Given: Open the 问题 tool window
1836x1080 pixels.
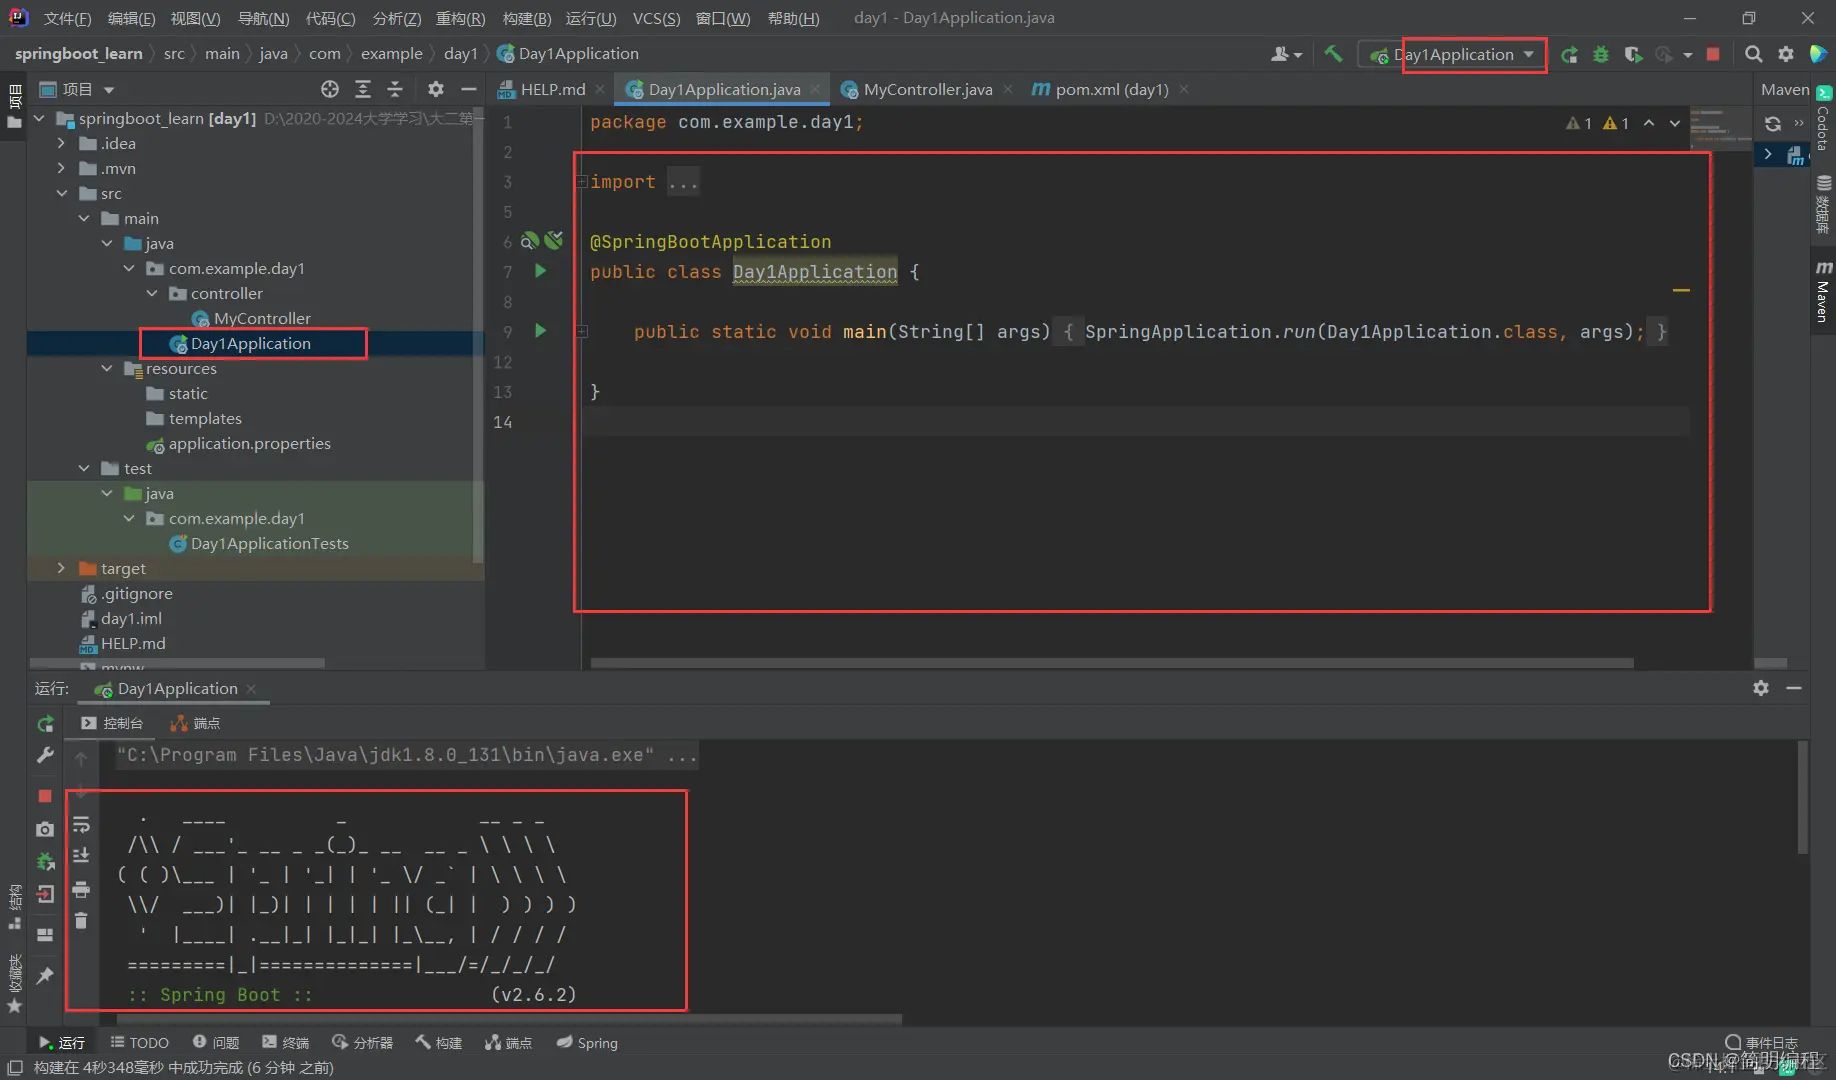Looking at the screenshot, I should (x=216, y=1042).
